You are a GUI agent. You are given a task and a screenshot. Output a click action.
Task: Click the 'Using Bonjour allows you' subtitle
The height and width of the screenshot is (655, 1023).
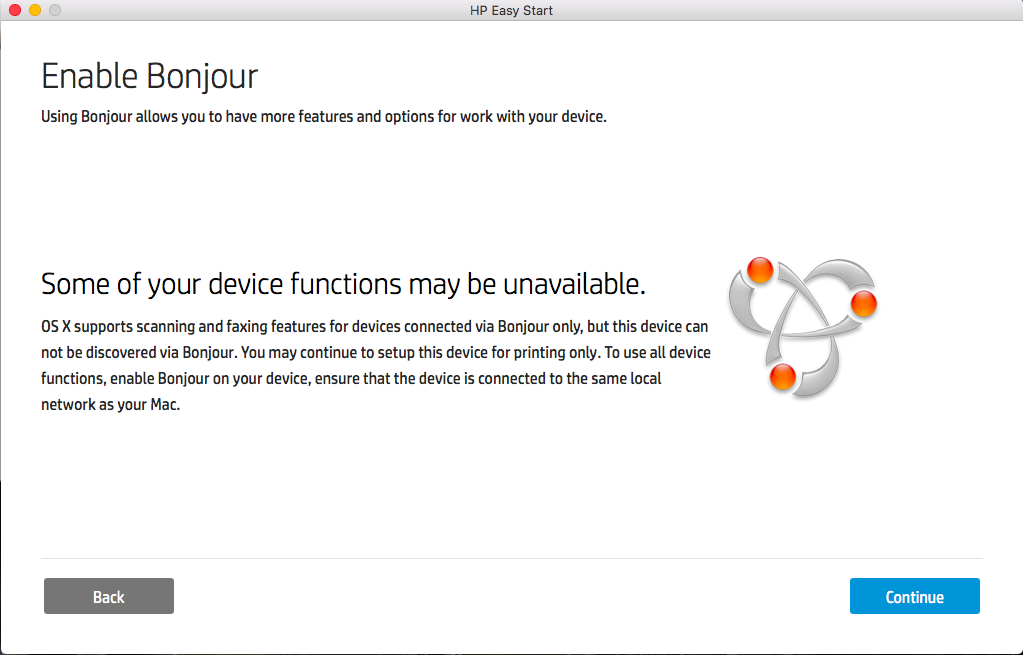[324, 117]
